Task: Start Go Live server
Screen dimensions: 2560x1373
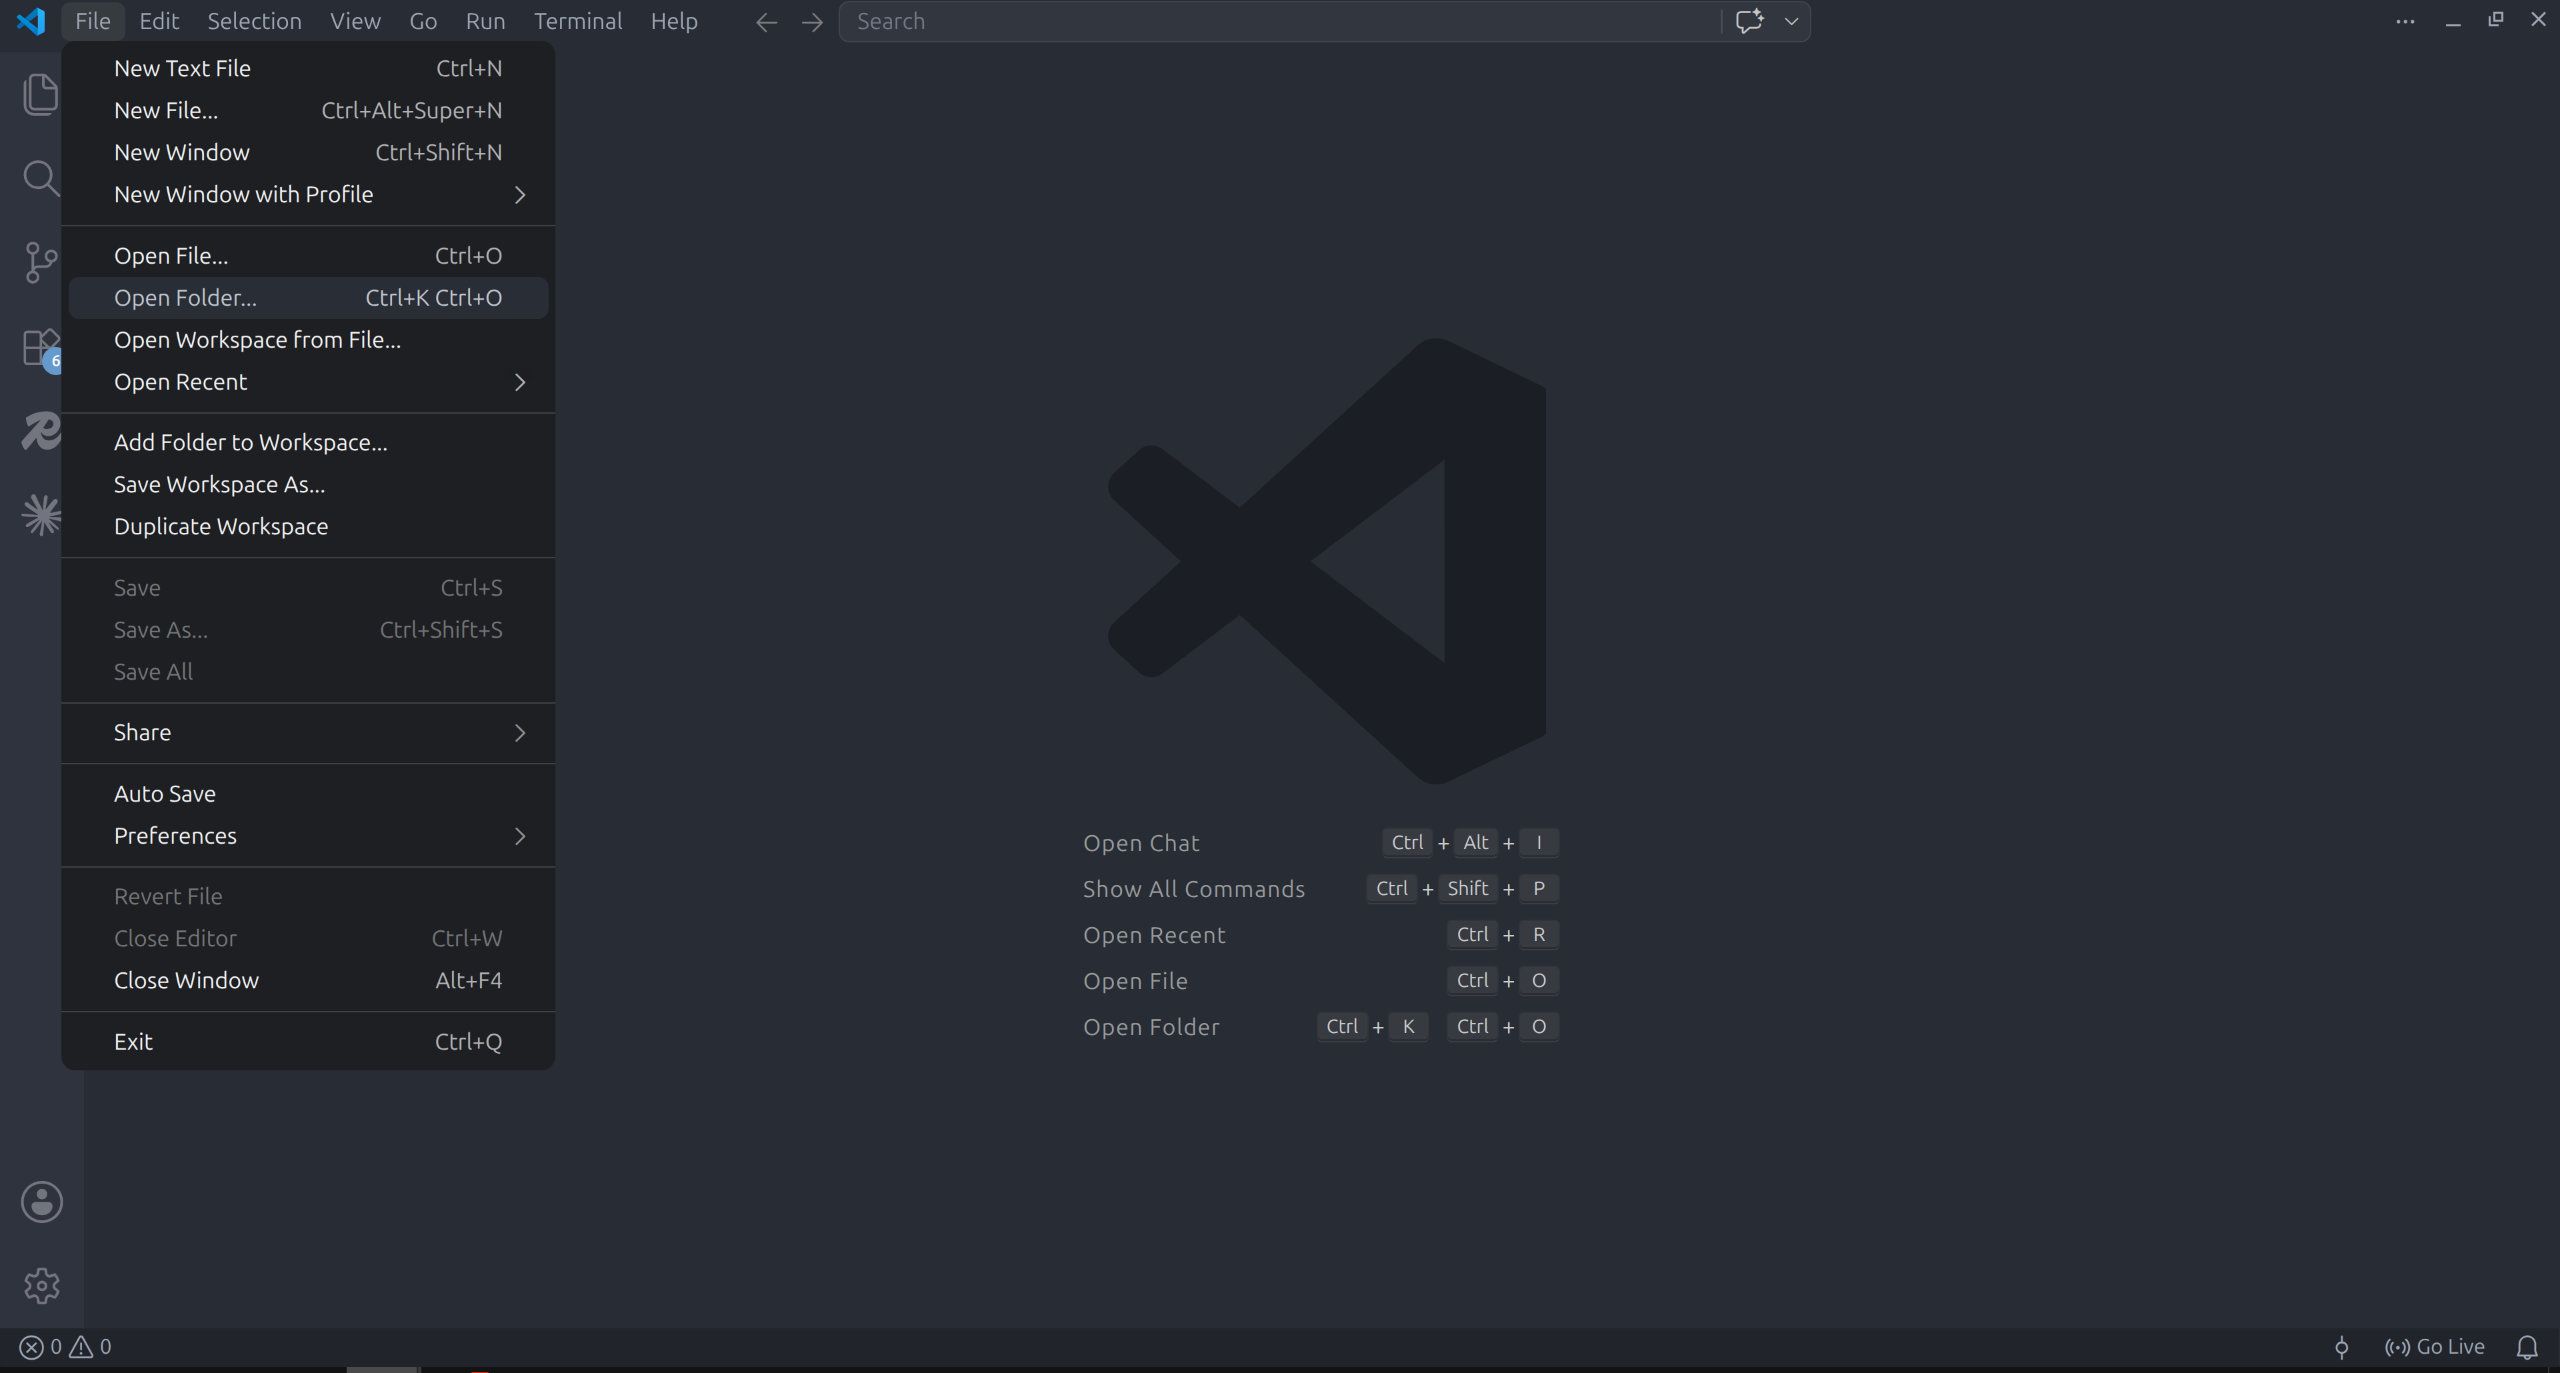Action: pyautogui.click(x=2435, y=1347)
